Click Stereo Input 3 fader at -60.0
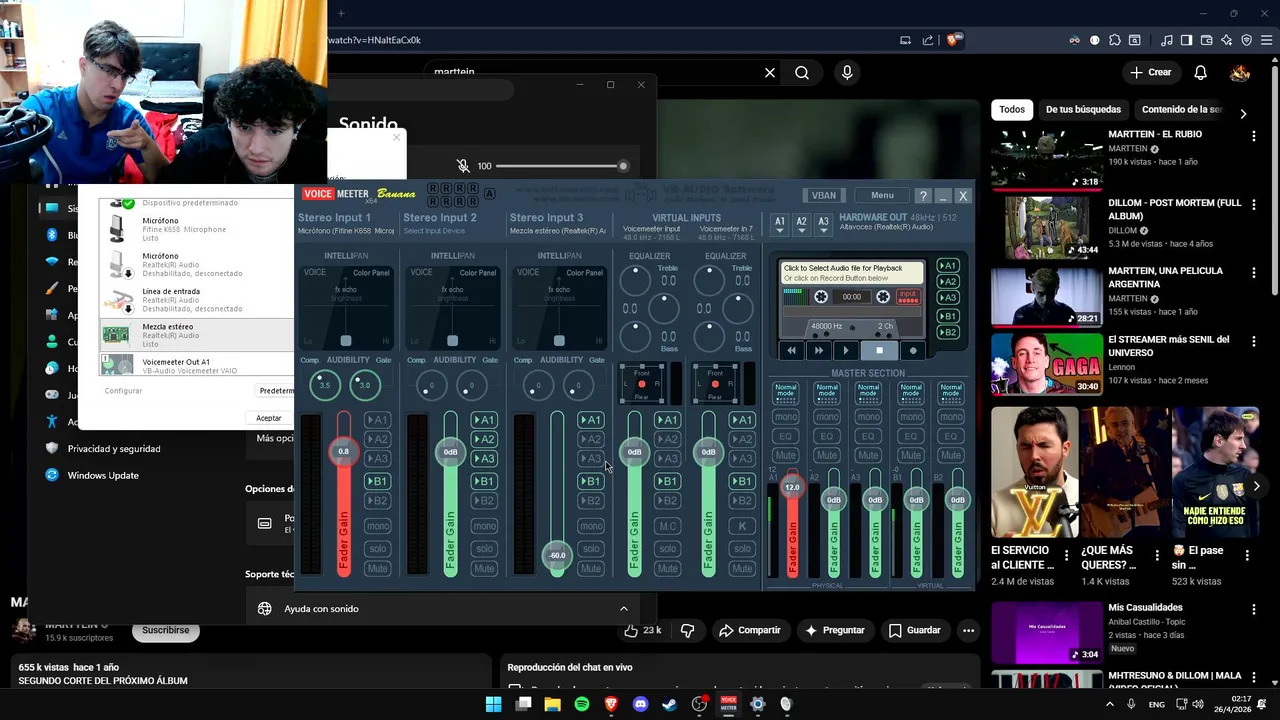1280x720 pixels. (557, 555)
